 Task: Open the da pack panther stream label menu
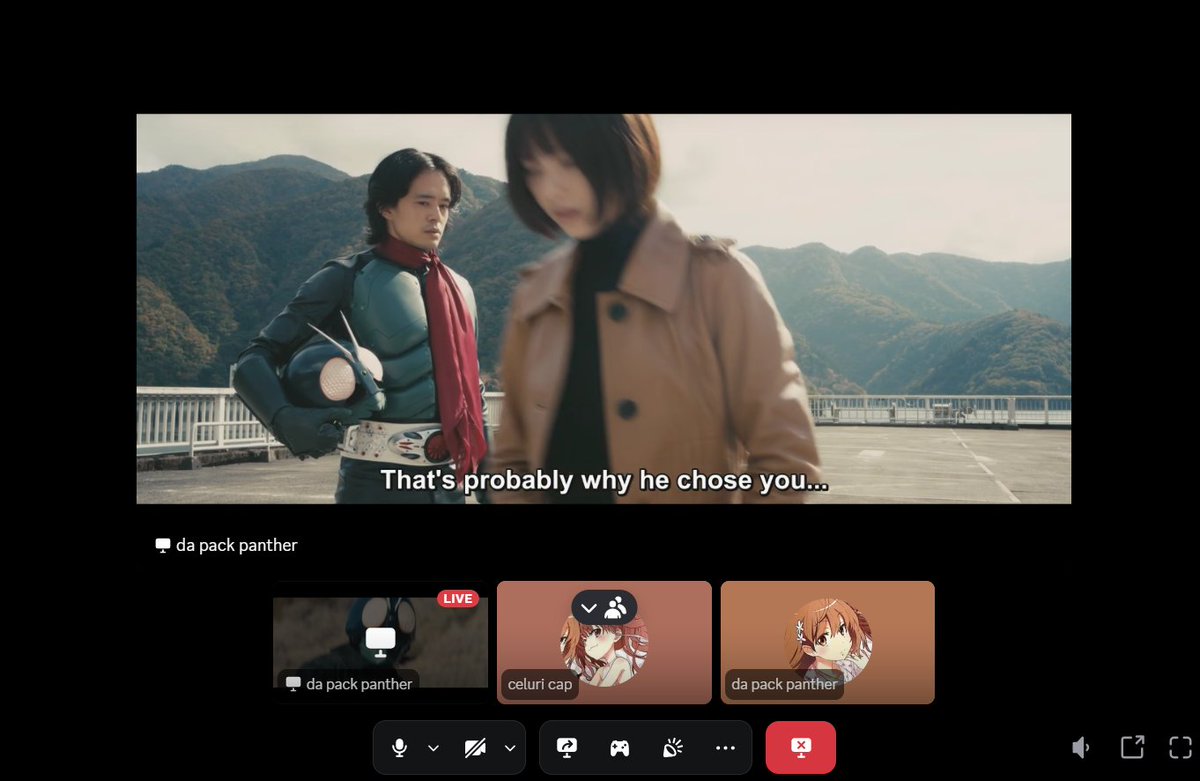[x=224, y=545]
